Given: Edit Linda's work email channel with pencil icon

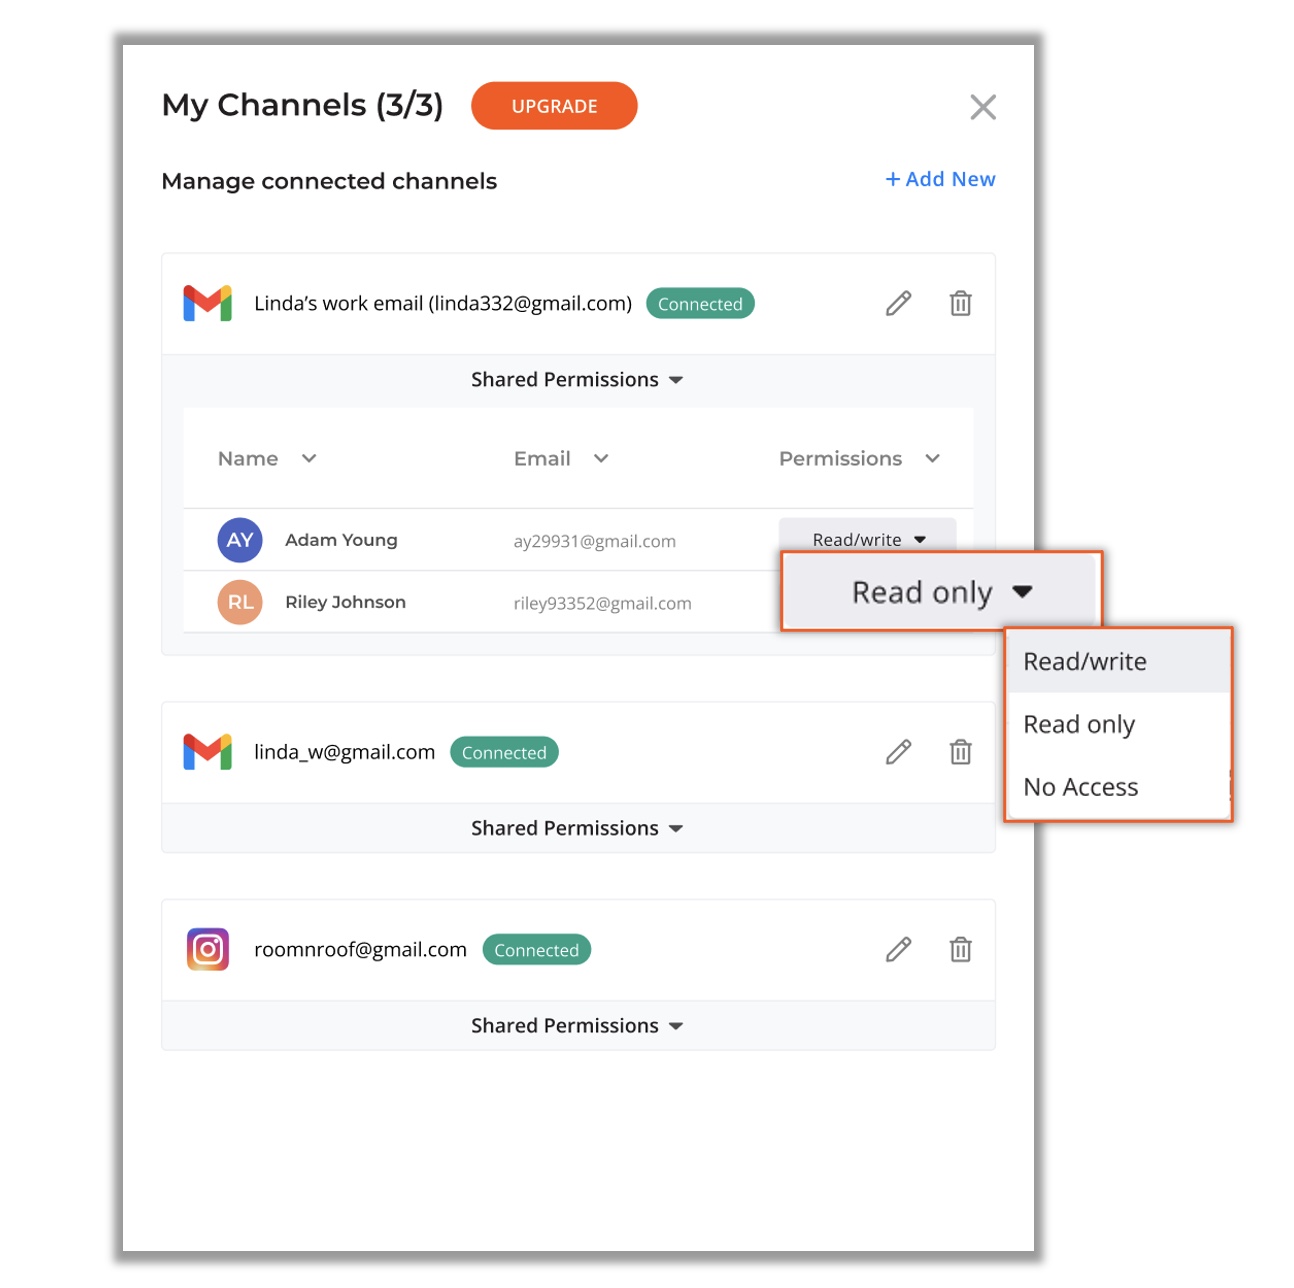Looking at the screenshot, I should [898, 303].
